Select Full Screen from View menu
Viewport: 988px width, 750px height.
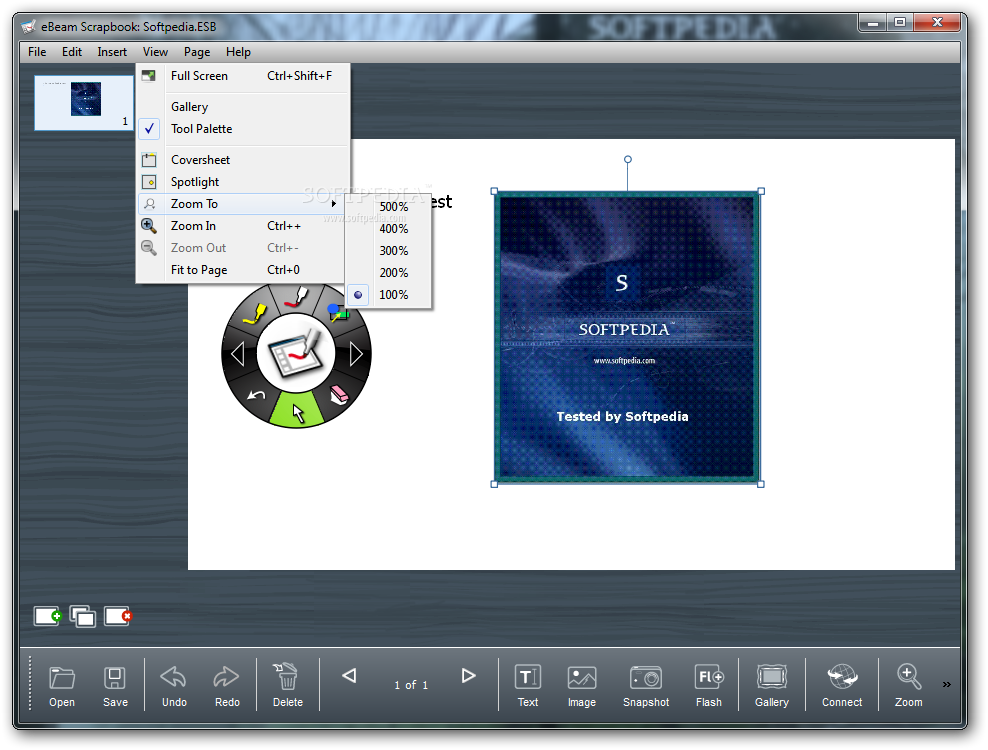coord(243,76)
